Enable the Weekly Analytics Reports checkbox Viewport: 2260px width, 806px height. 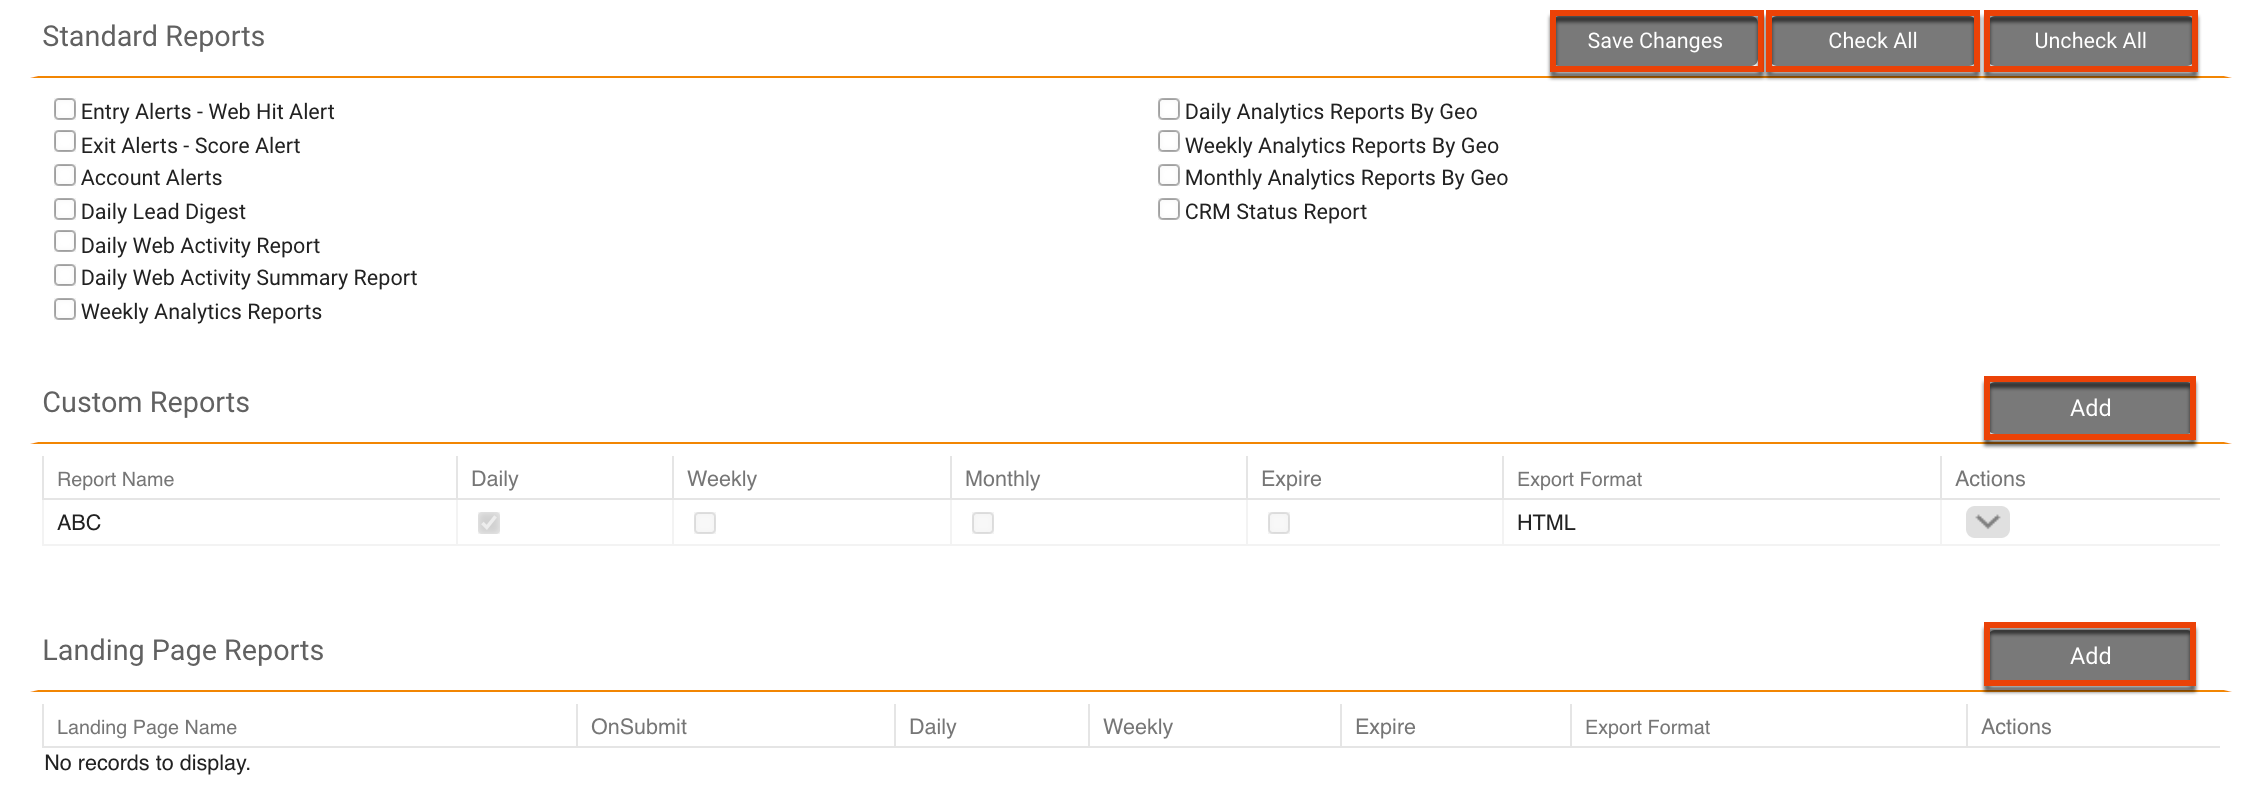[x=65, y=309]
